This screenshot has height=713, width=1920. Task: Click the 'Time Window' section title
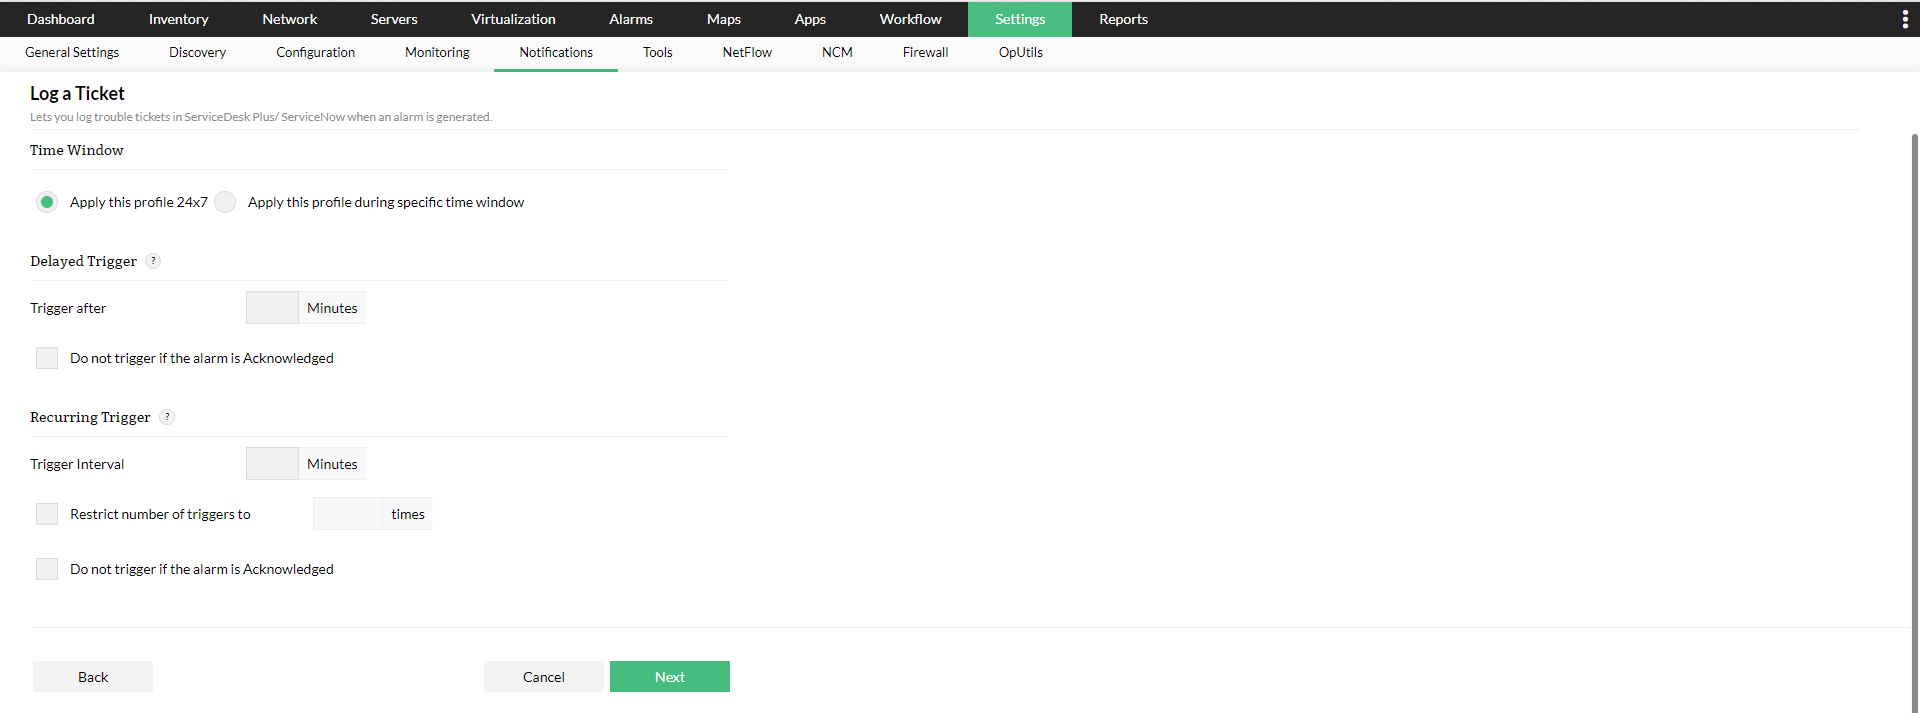click(77, 150)
